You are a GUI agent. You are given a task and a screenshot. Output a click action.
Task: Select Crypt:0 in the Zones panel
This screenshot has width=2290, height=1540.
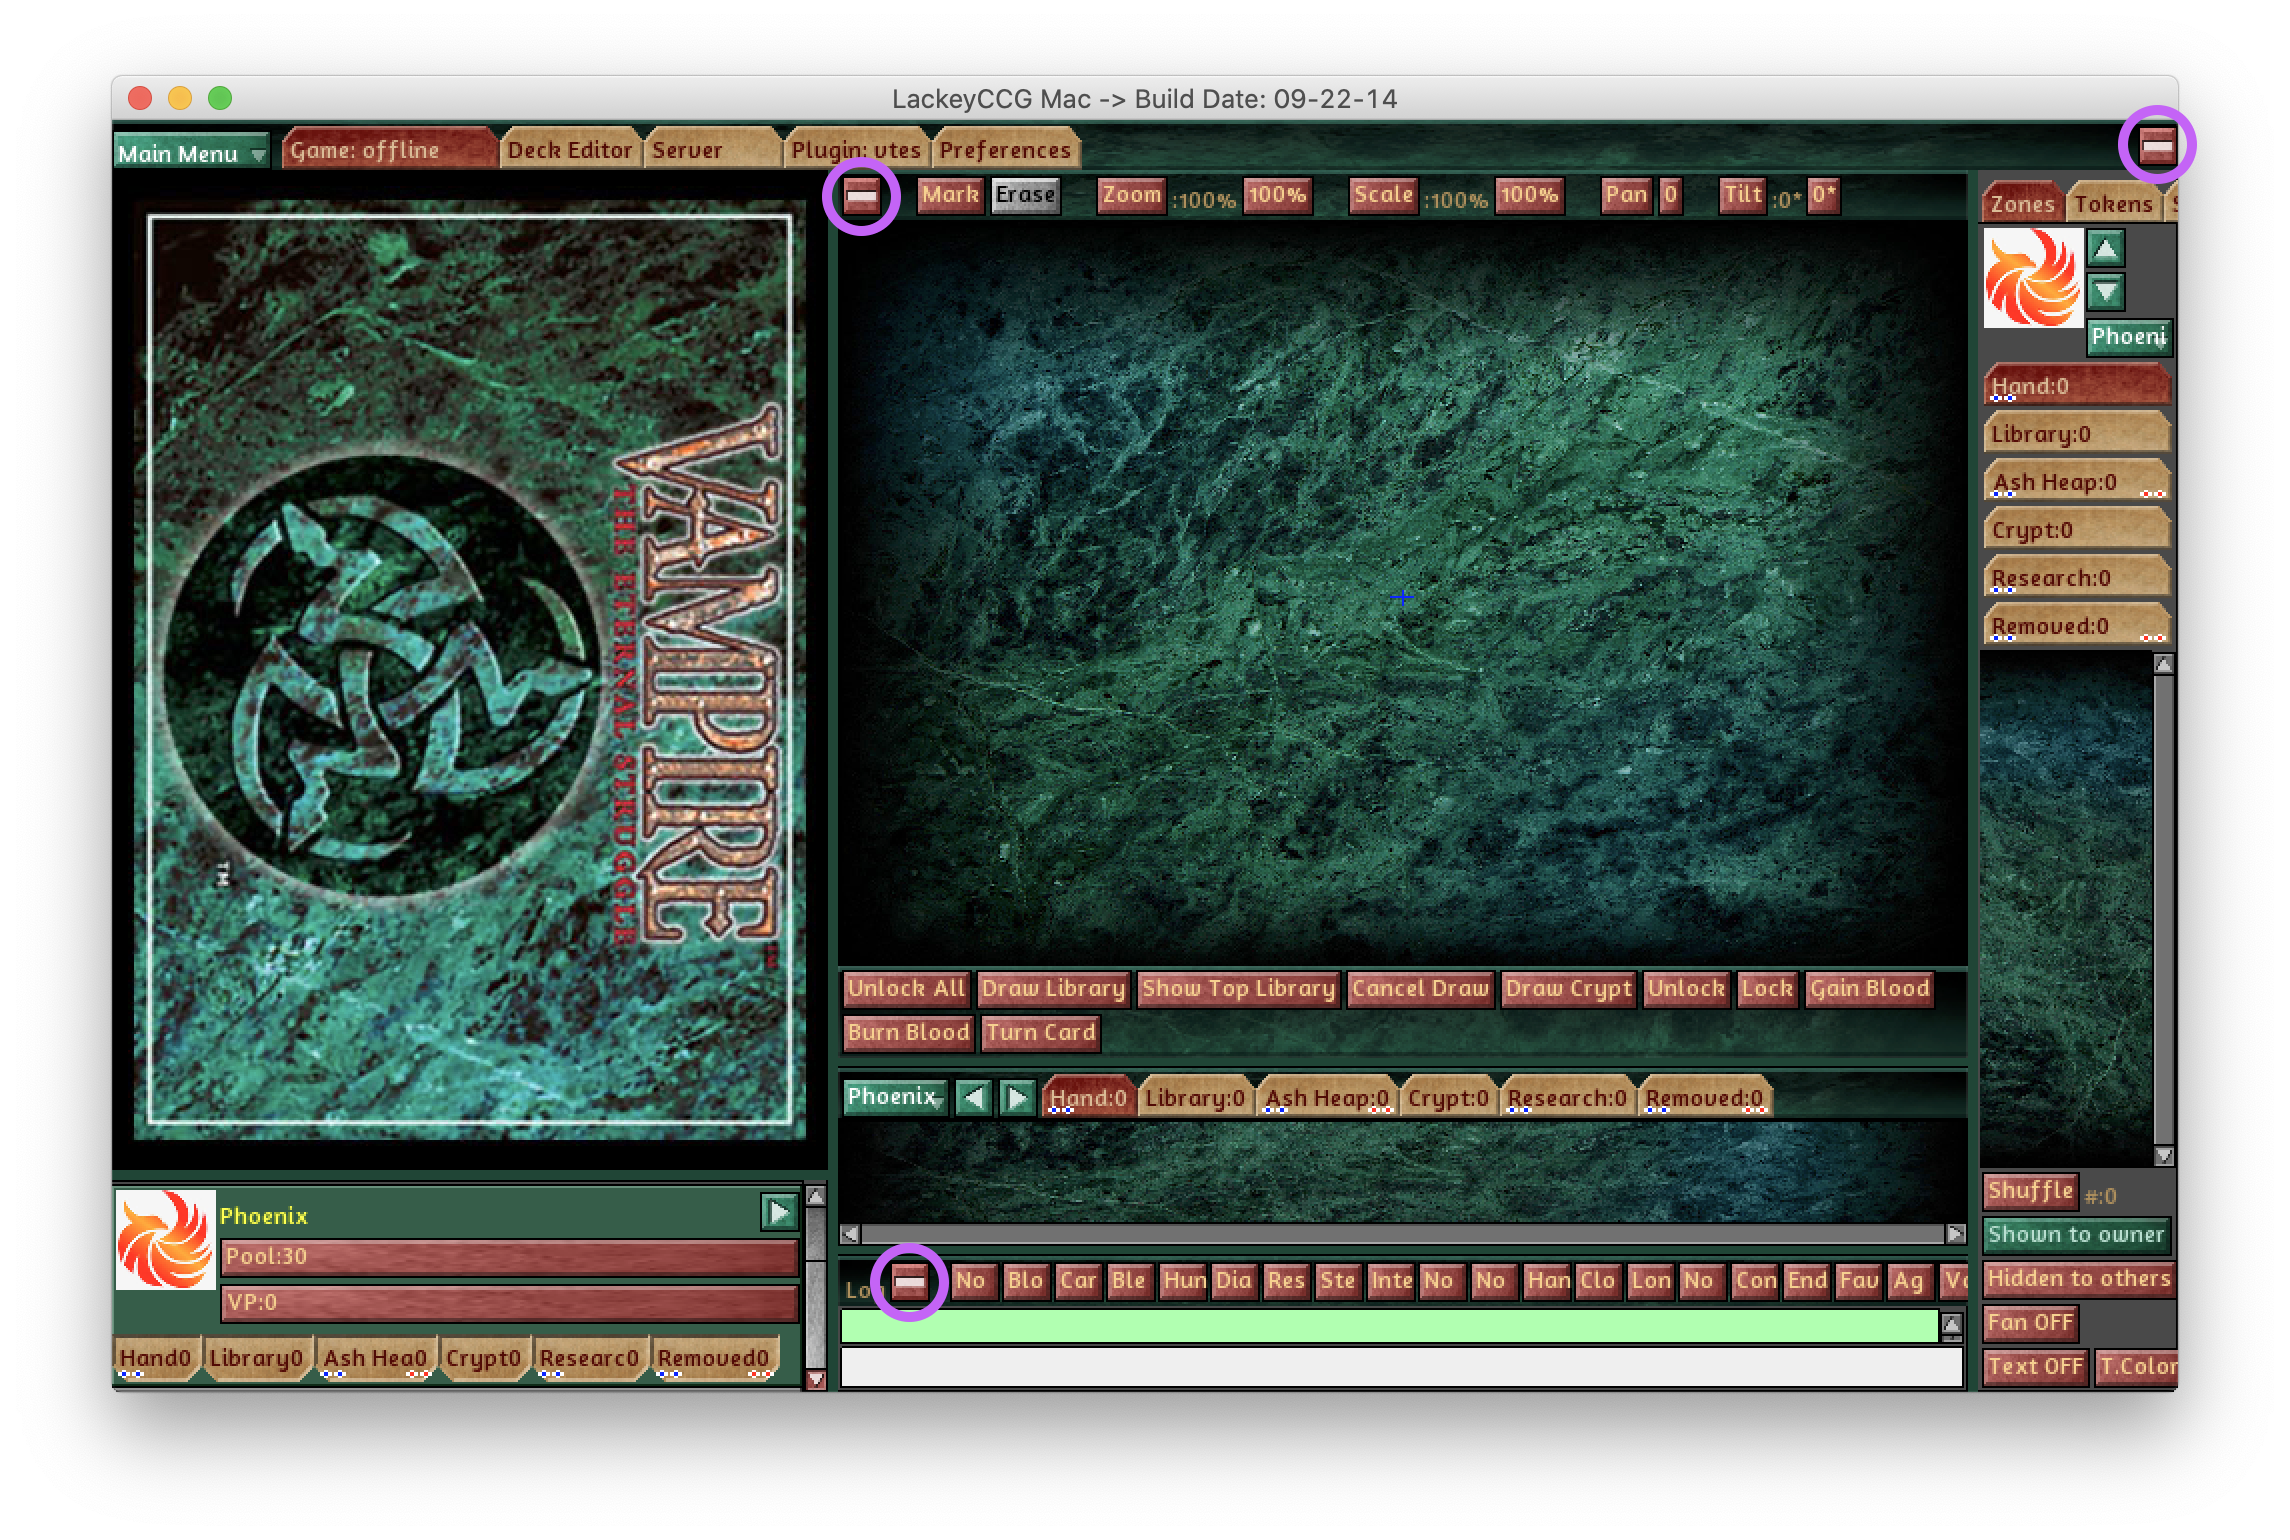[x=2077, y=530]
